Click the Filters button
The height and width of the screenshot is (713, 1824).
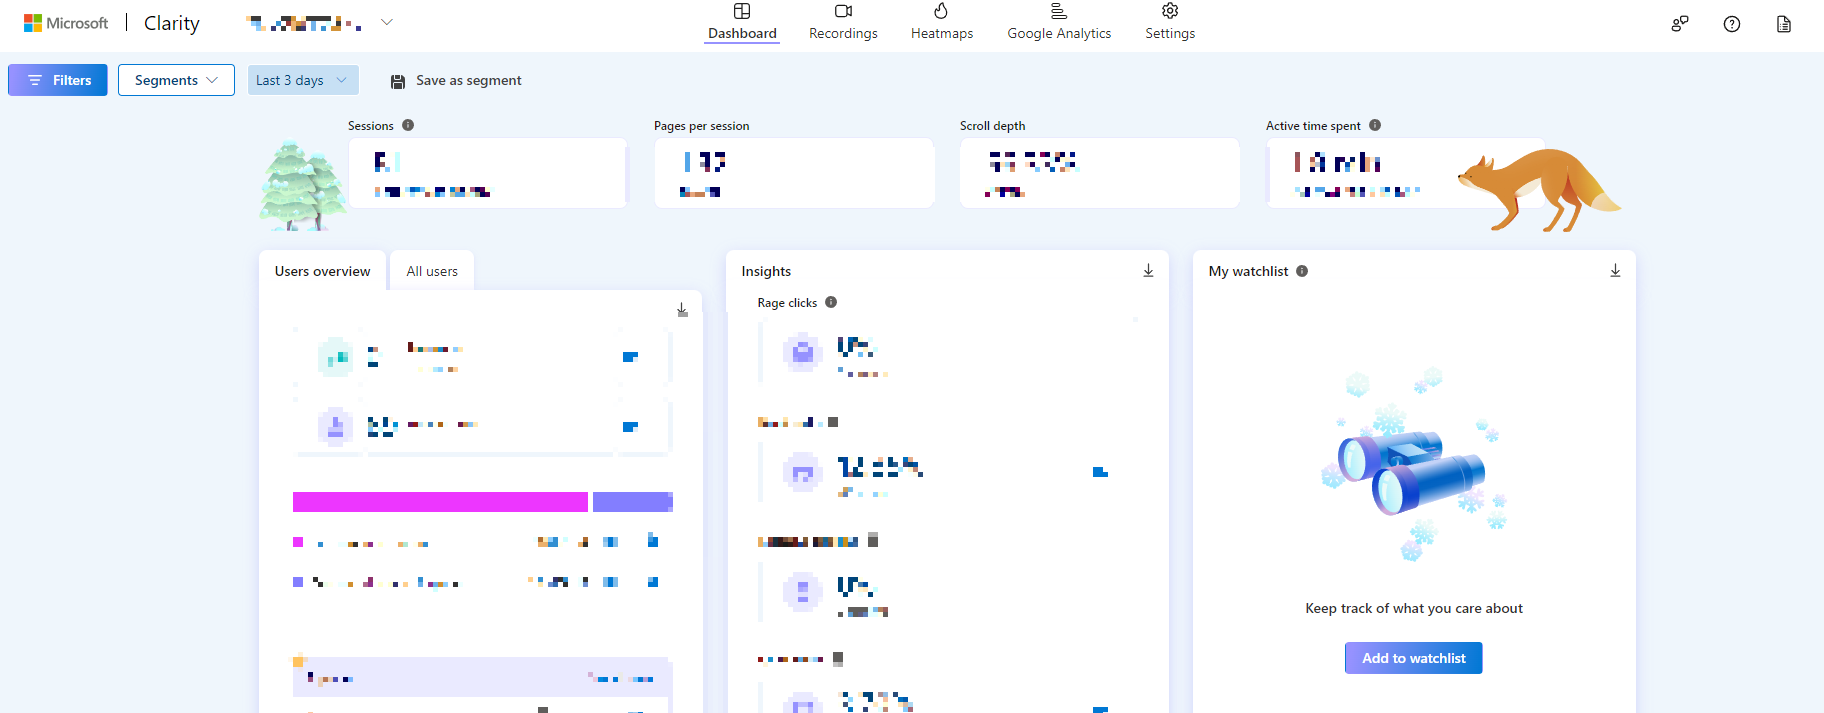click(58, 80)
